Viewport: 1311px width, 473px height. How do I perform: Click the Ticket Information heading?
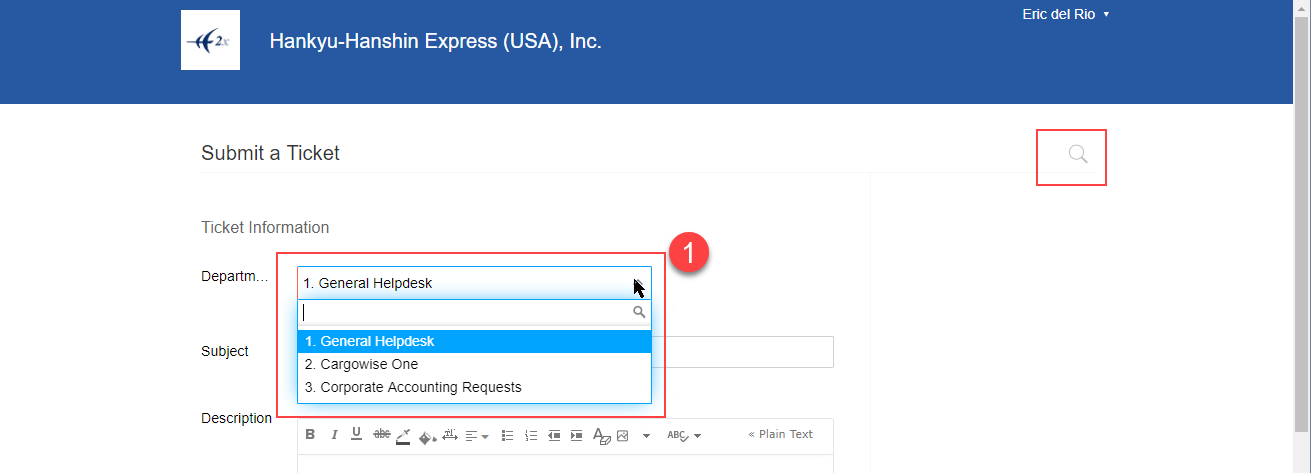[x=265, y=227]
